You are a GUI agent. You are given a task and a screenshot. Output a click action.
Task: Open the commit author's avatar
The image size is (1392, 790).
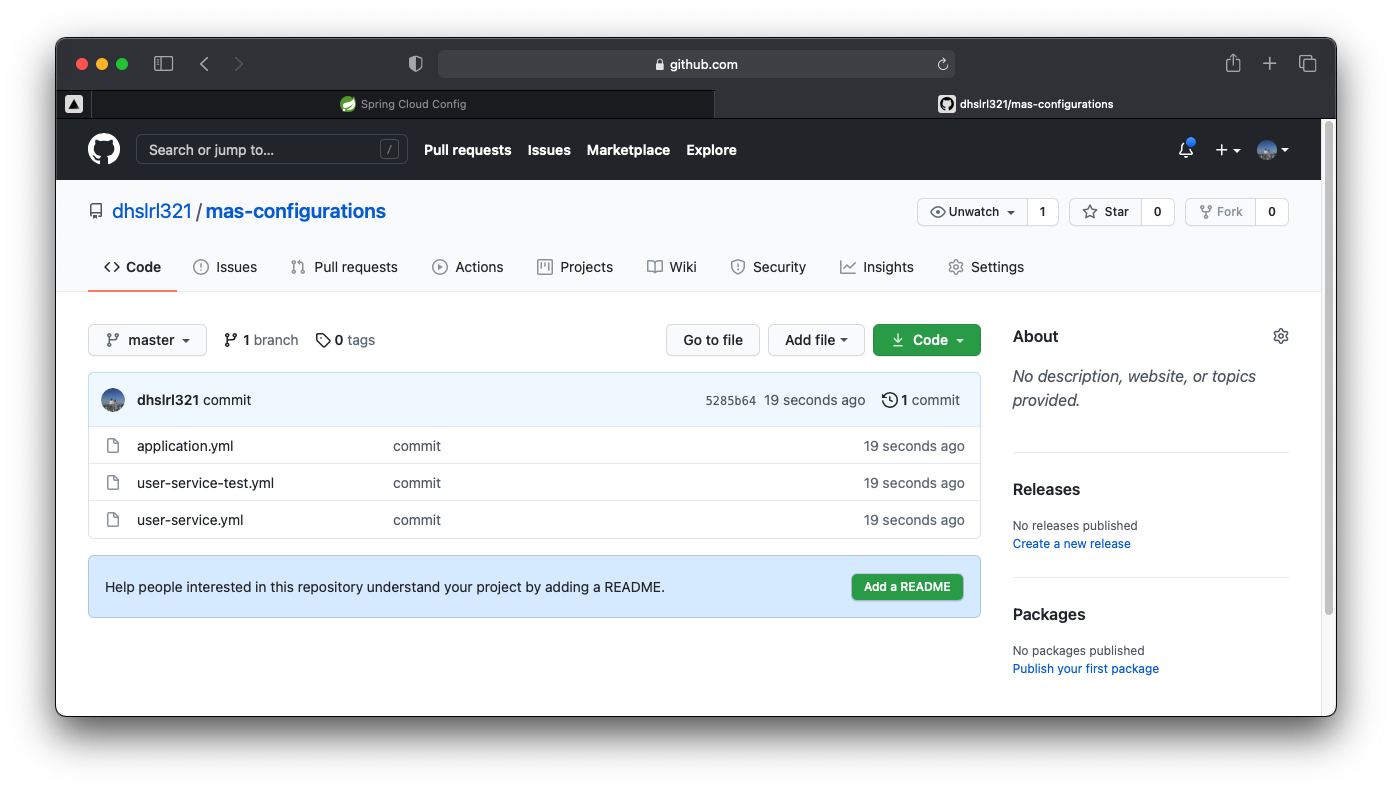point(113,400)
